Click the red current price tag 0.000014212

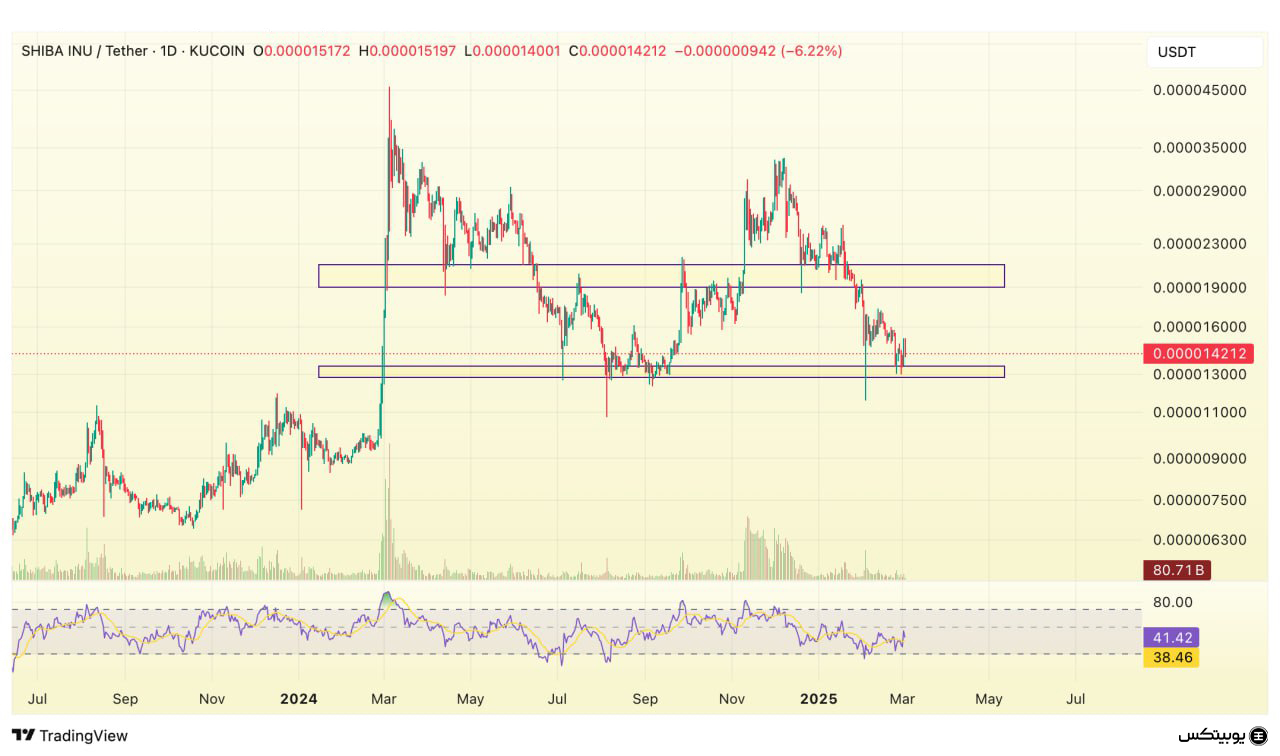coord(1199,354)
